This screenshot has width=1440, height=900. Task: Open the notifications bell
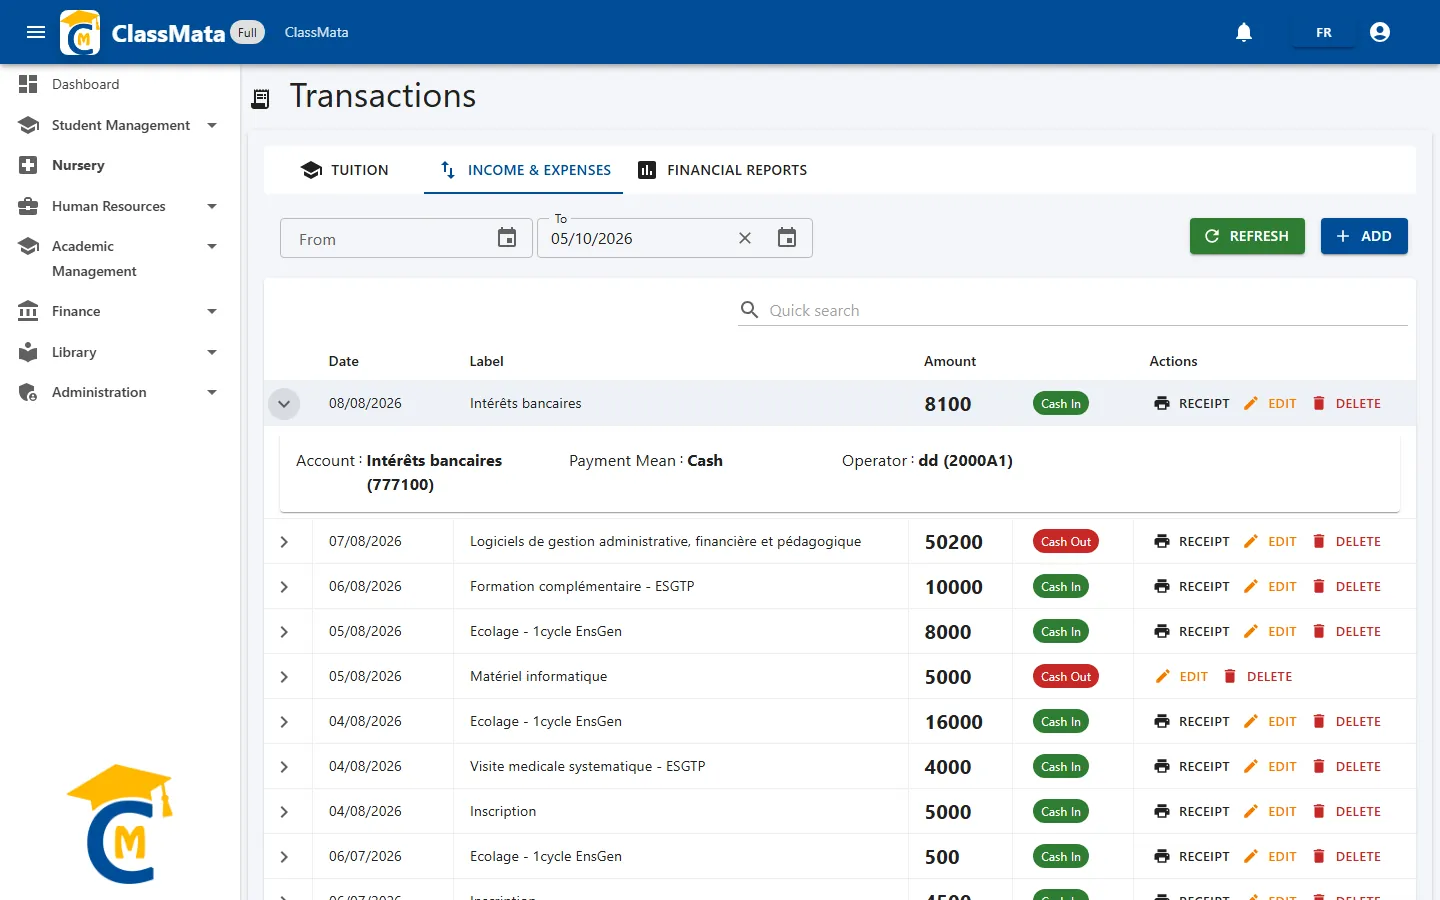coord(1244,32)
